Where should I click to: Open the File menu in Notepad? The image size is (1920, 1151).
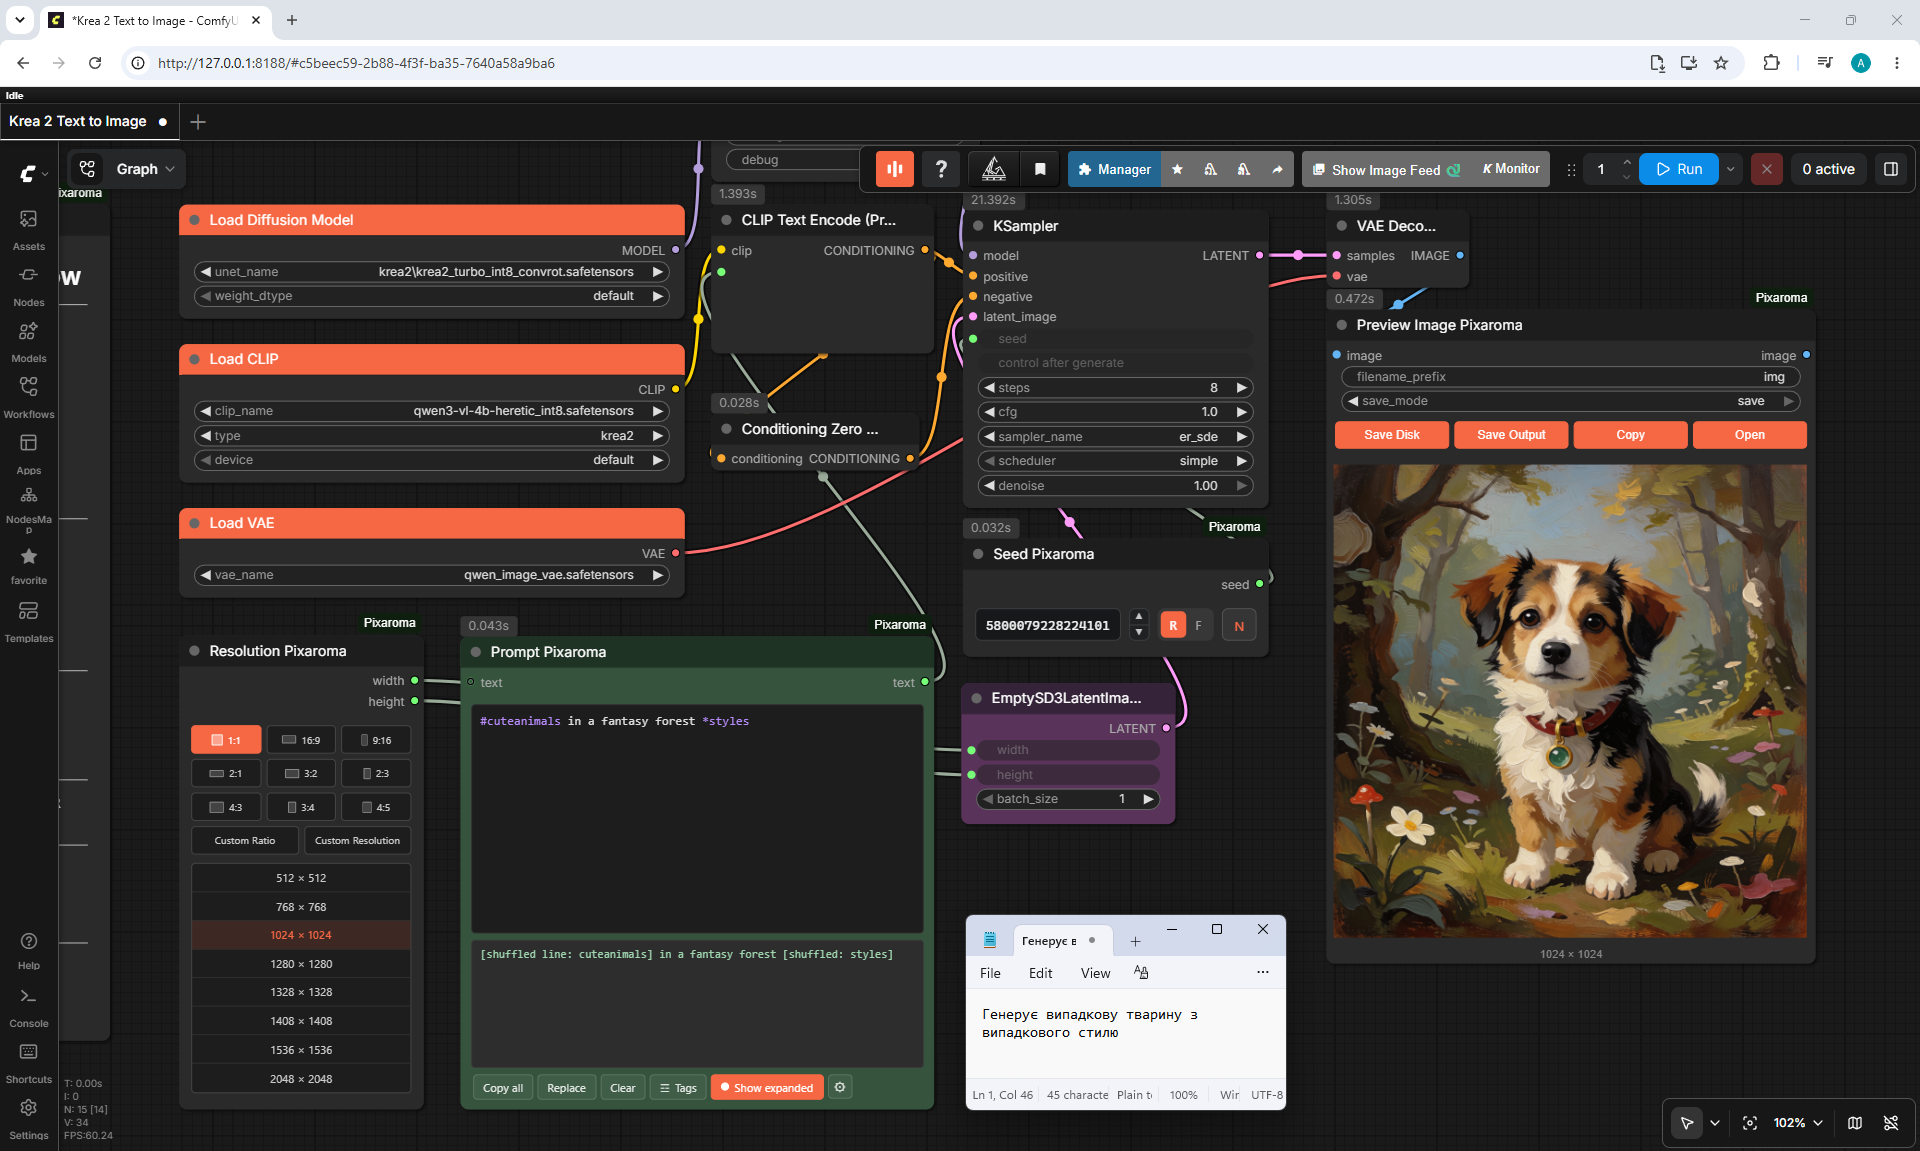pos(990,973)
